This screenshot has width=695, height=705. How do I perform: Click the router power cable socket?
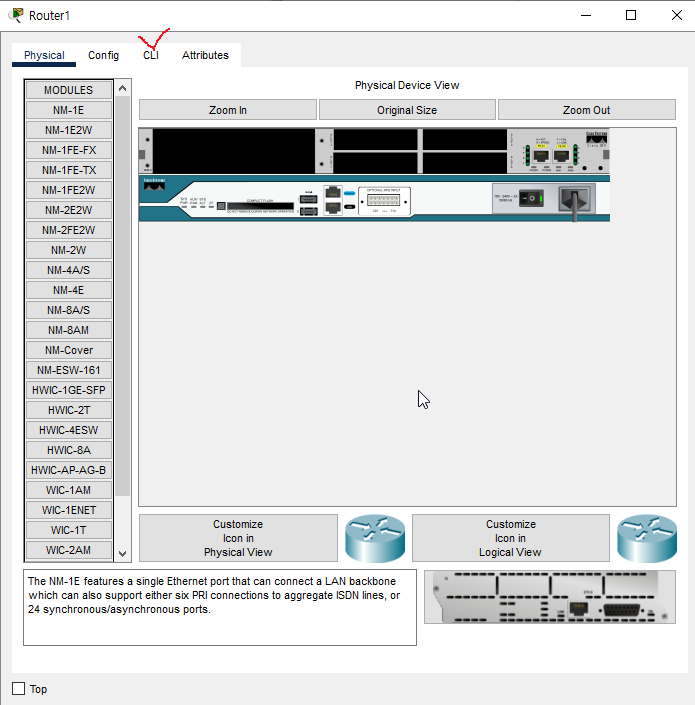coord(575,199)
